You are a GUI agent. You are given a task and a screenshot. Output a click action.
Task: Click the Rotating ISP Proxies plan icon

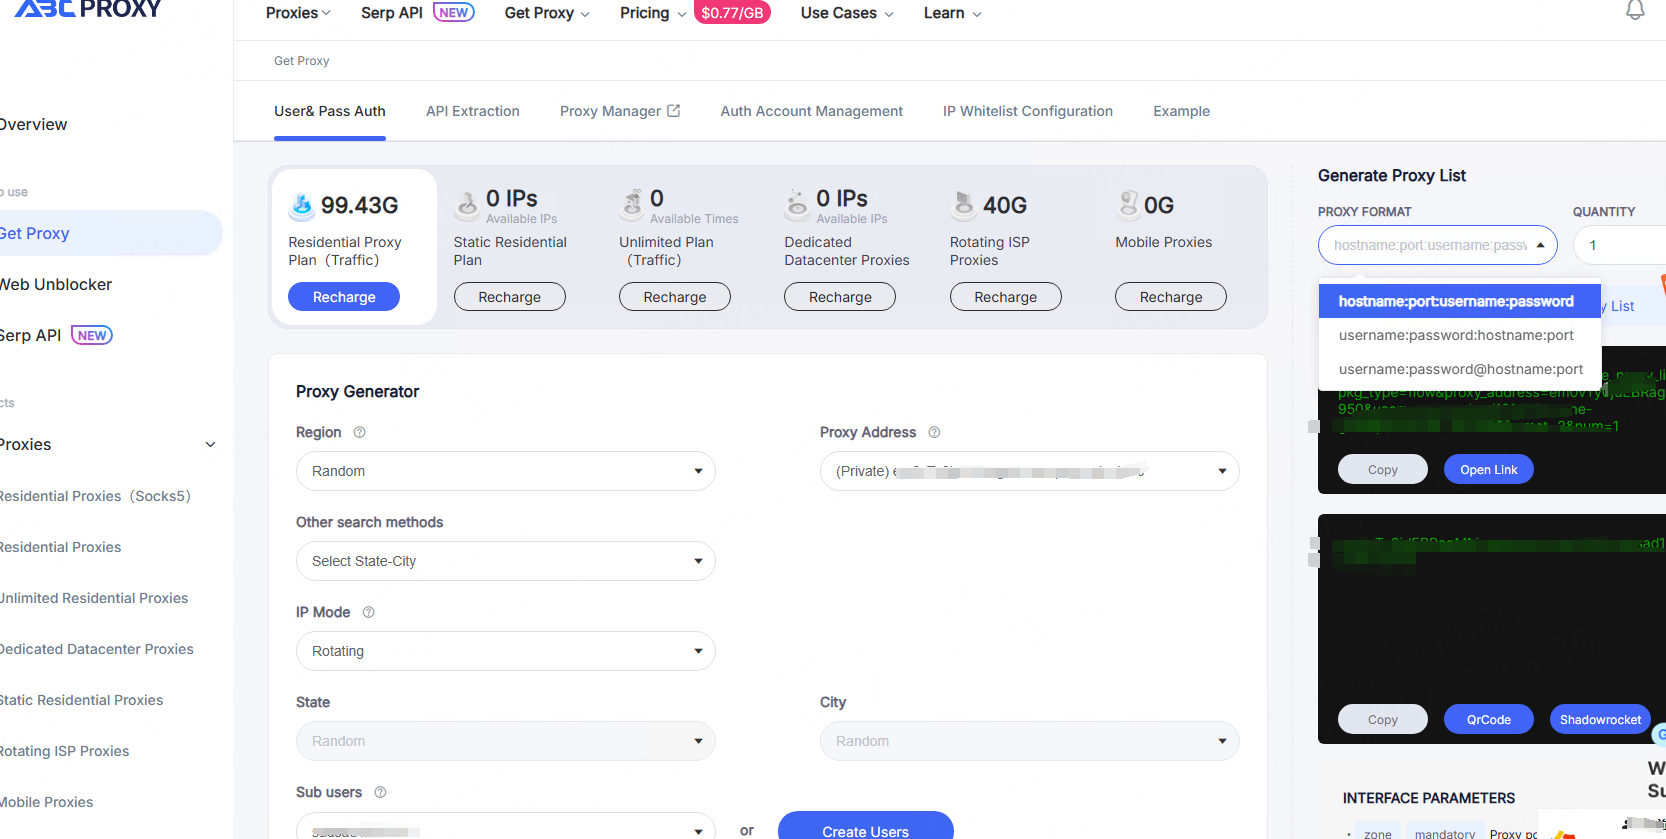point(963,204)
